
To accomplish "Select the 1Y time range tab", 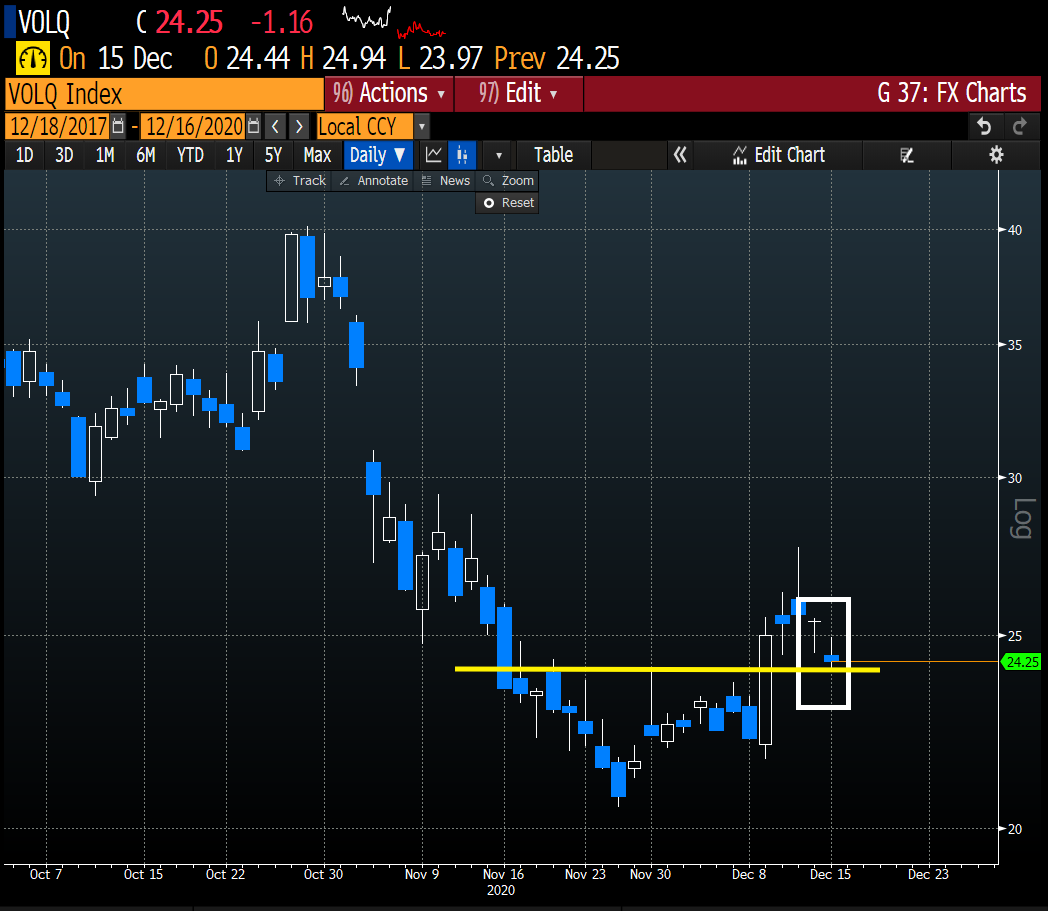I will coord(234,155).
